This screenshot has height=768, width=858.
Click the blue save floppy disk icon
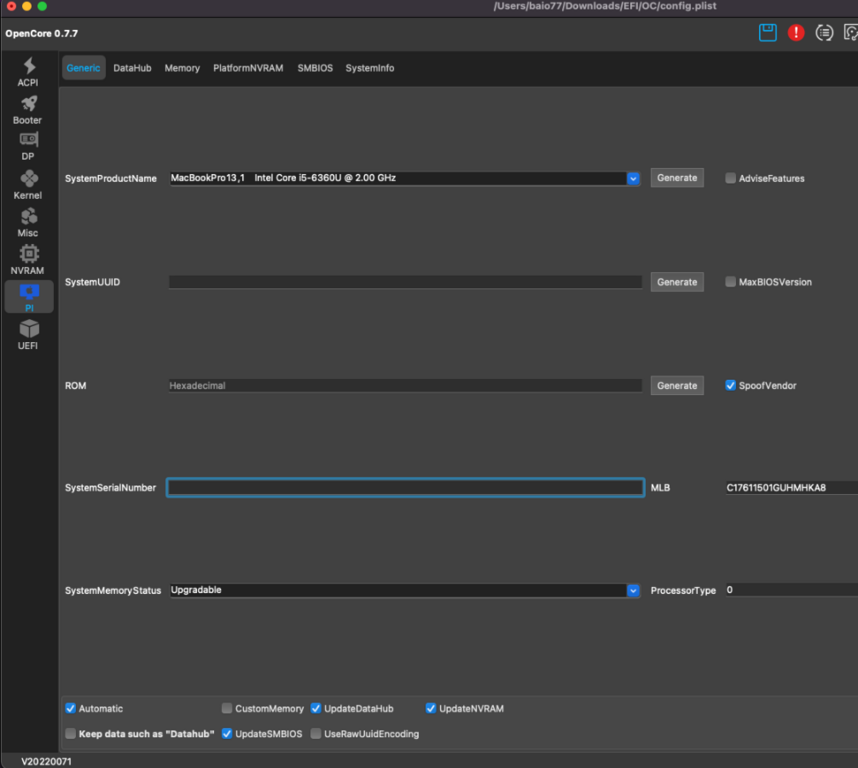click(x=768, y=33)
